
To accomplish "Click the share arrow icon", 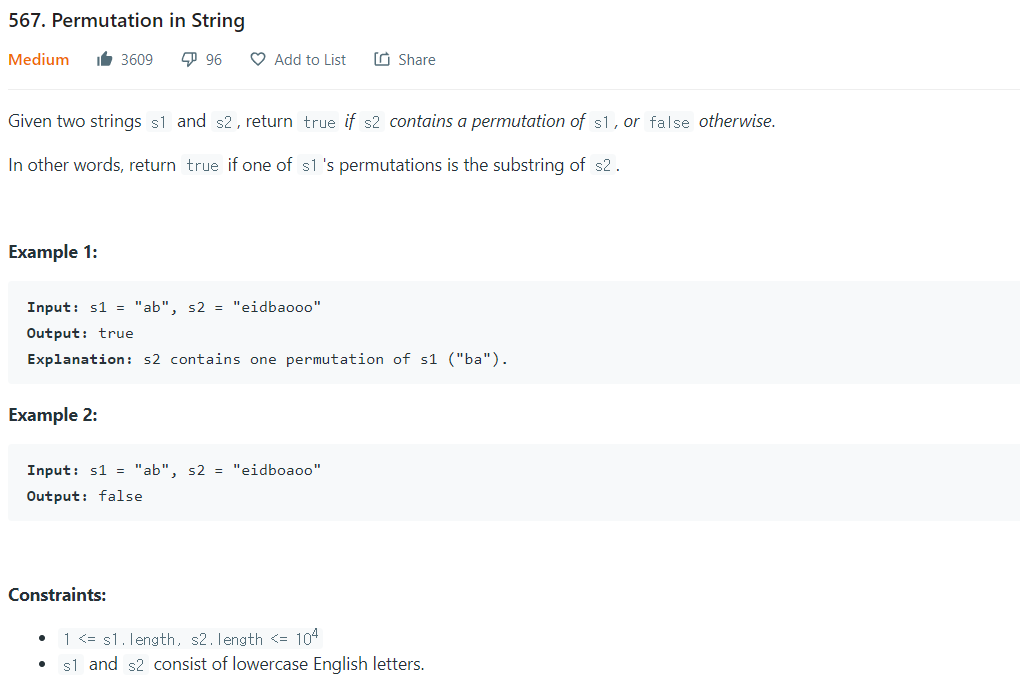I will (x=382, y=59).
